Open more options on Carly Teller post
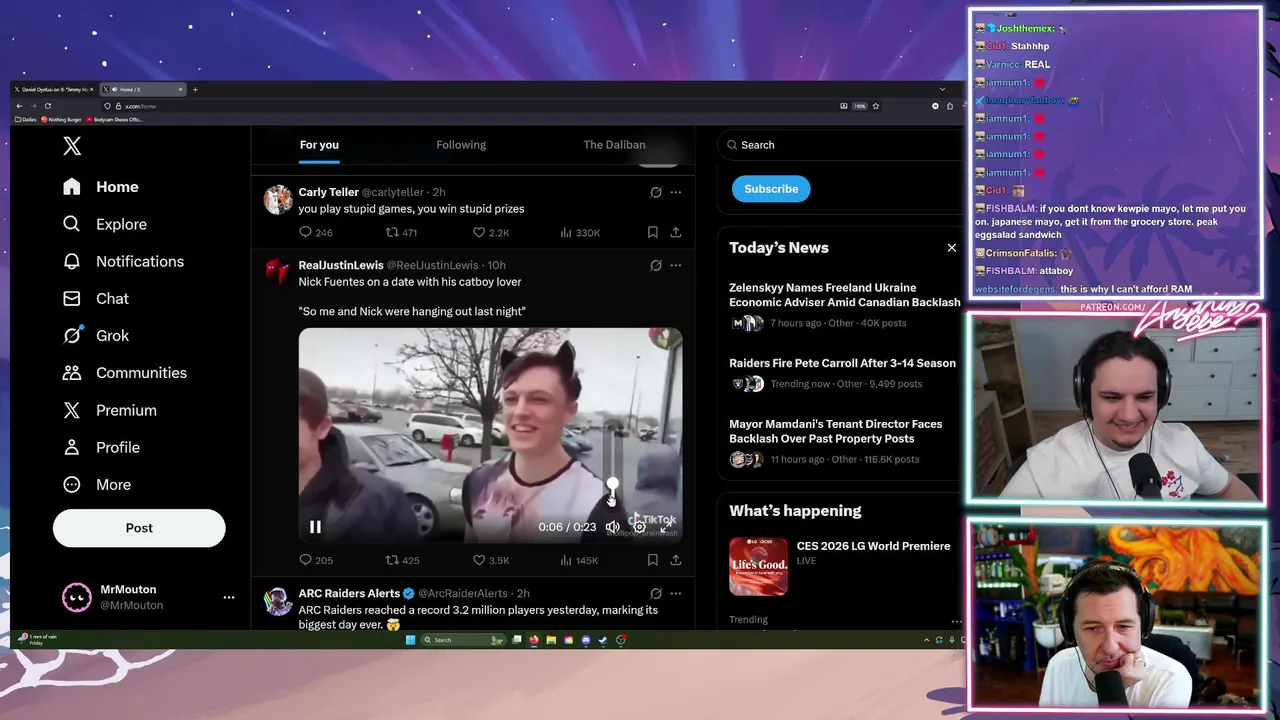This screenshot has width=1280, height=720. [676, 192]
